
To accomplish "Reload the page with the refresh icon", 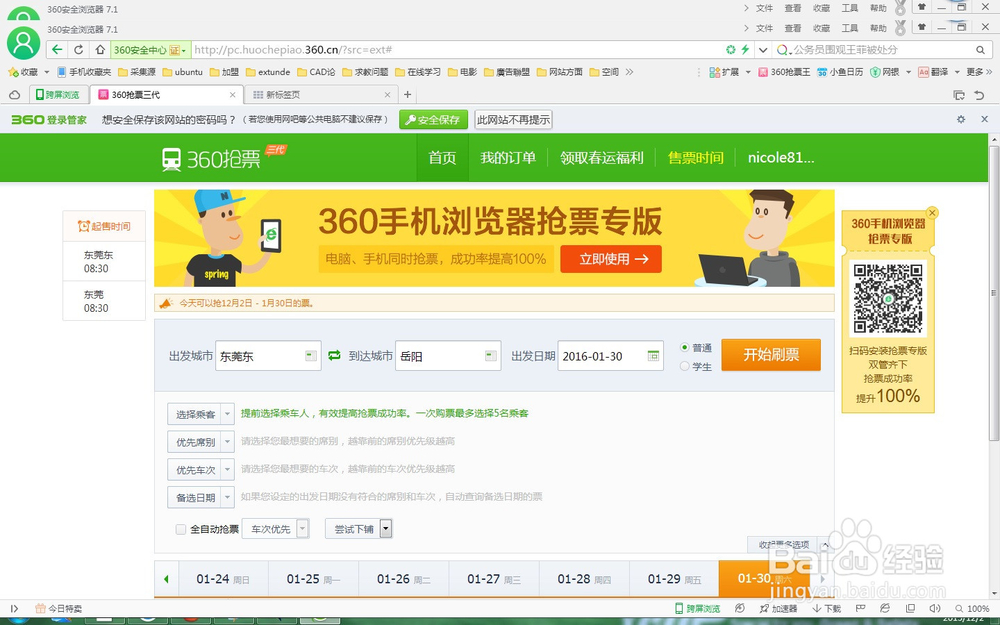I will point(78,50).
